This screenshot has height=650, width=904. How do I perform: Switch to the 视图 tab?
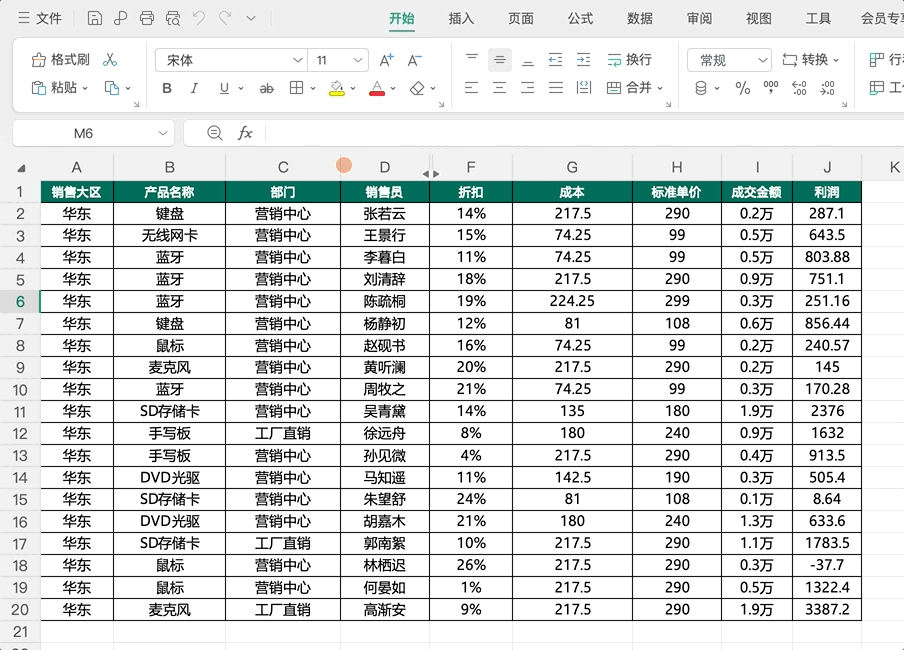[x=759, y=18]
